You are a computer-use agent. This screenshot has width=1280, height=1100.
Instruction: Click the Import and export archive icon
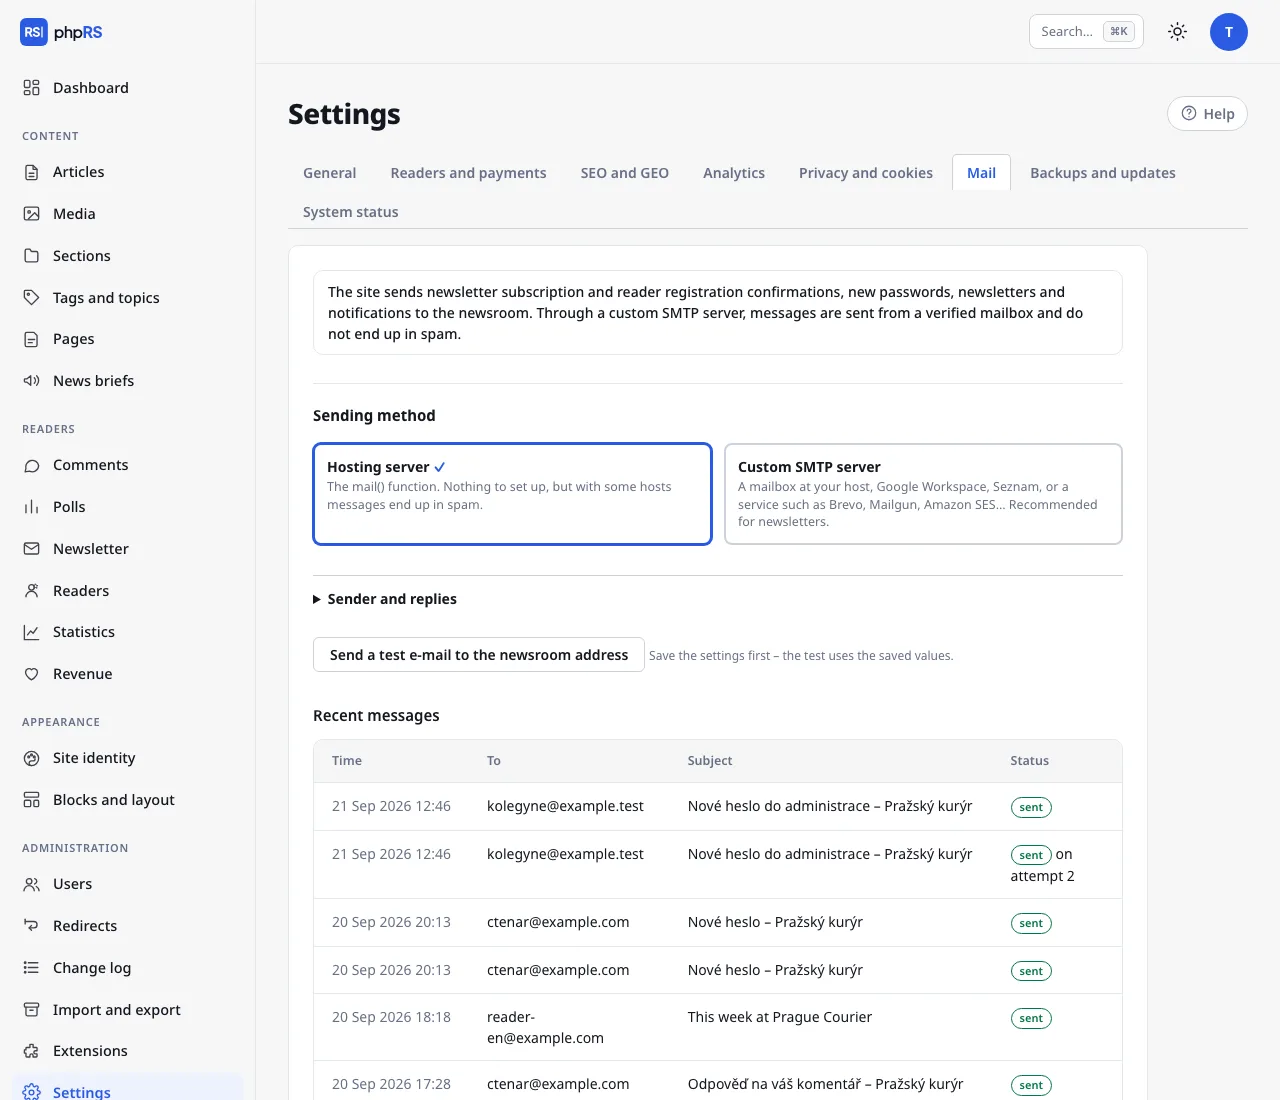pos(32,1010)
